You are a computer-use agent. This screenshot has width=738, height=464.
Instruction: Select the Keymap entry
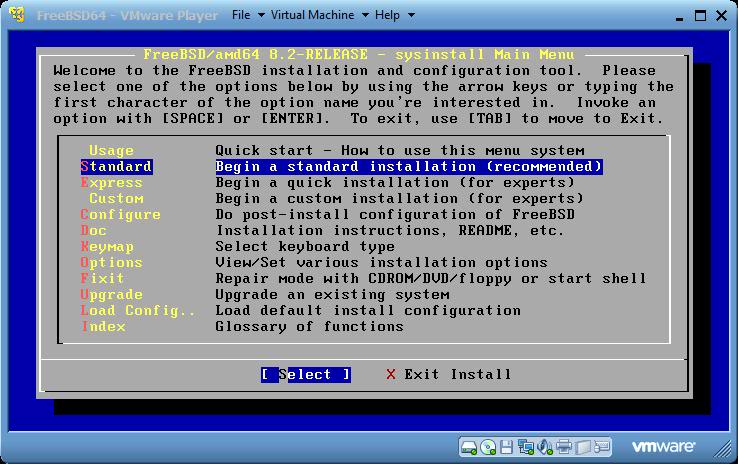[107, 247]
